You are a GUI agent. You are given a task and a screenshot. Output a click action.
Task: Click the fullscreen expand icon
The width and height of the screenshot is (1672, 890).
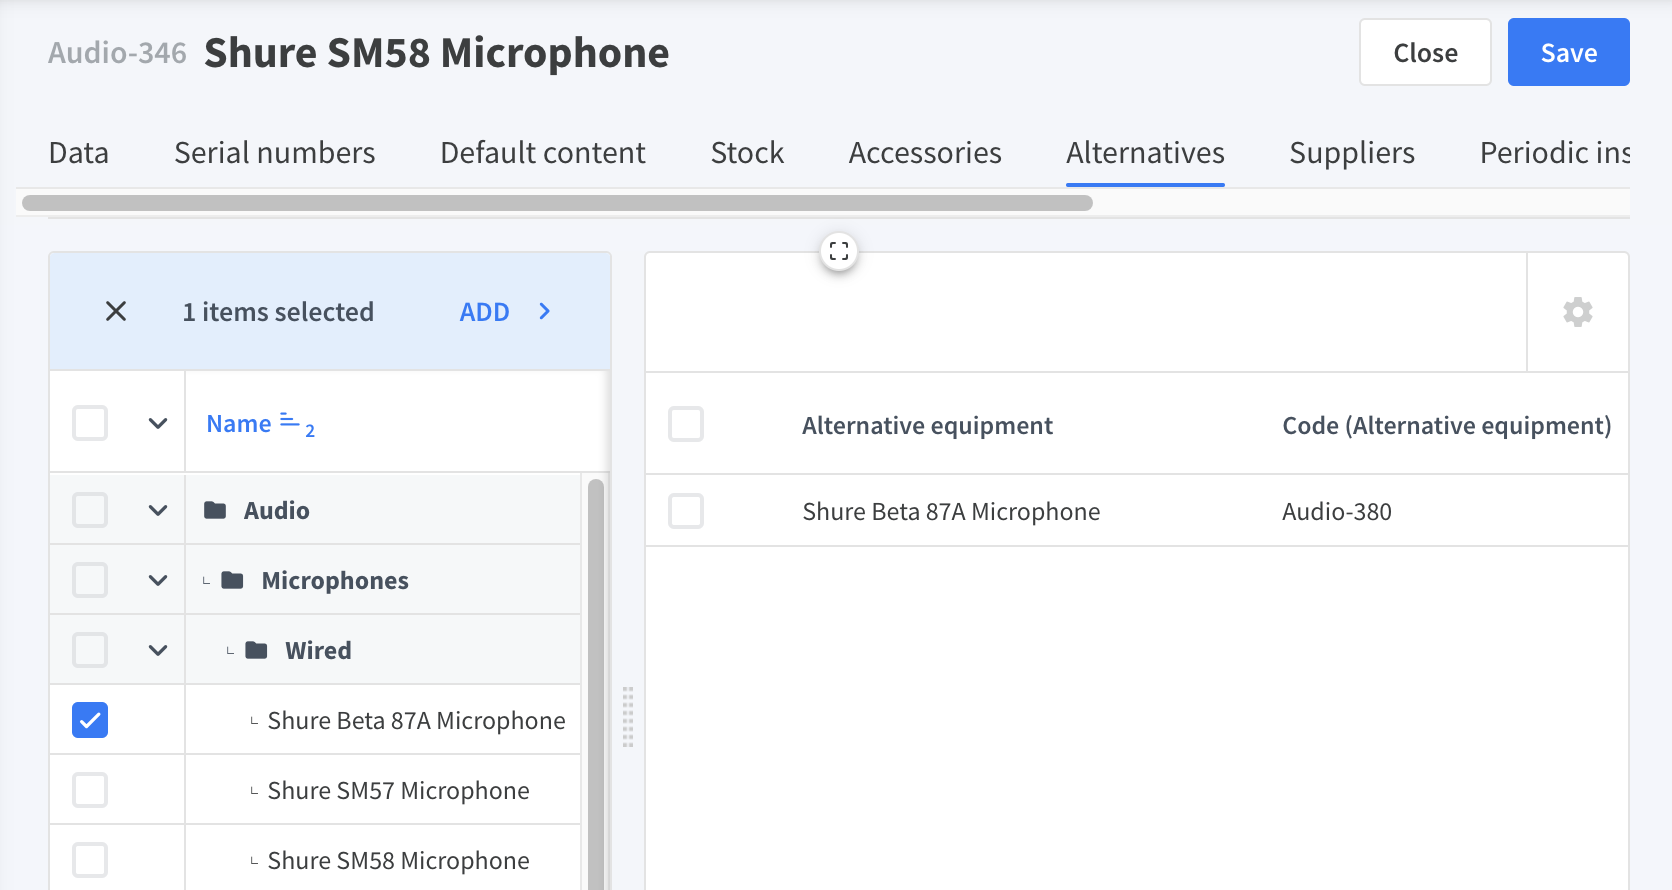[839, 251]
